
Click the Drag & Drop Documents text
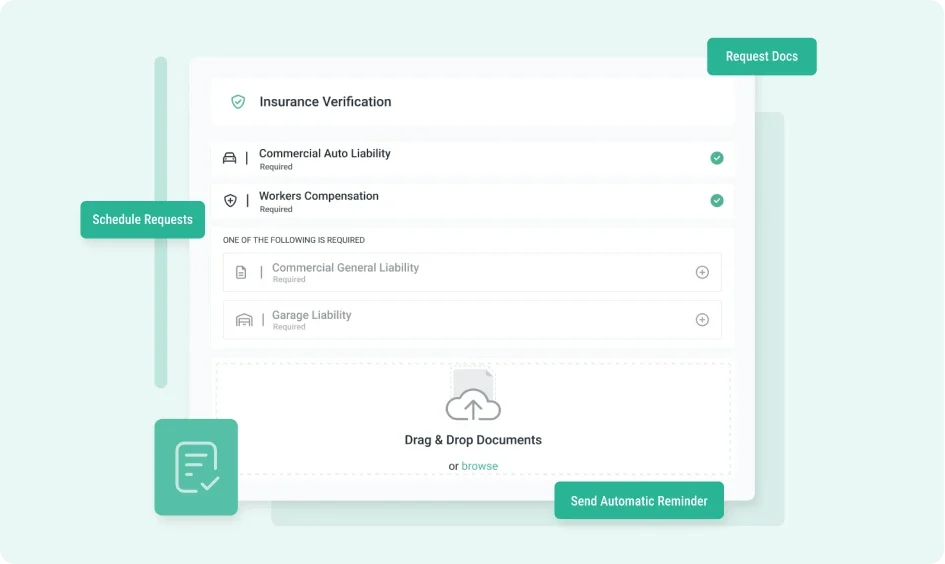click(x=473, y=440)
